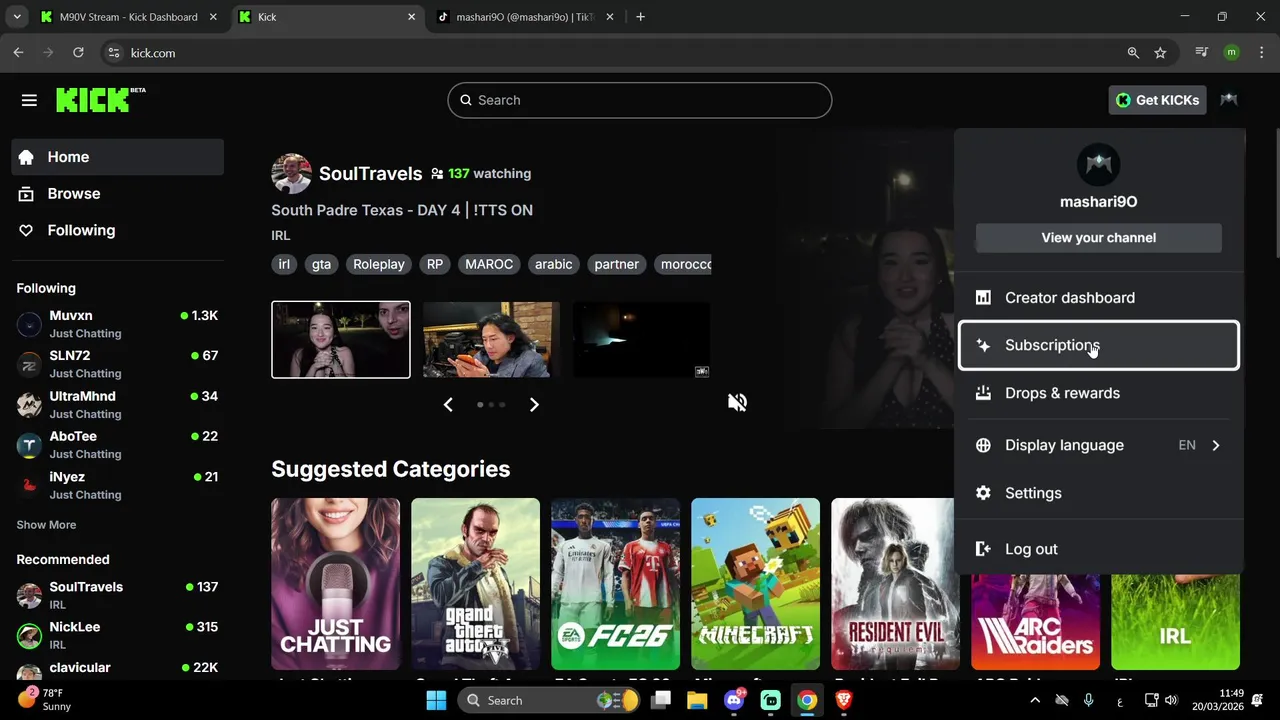Click the 'arabic' tag
The height and width of the screenshot is (720, 1280).
tap(554, 264)
